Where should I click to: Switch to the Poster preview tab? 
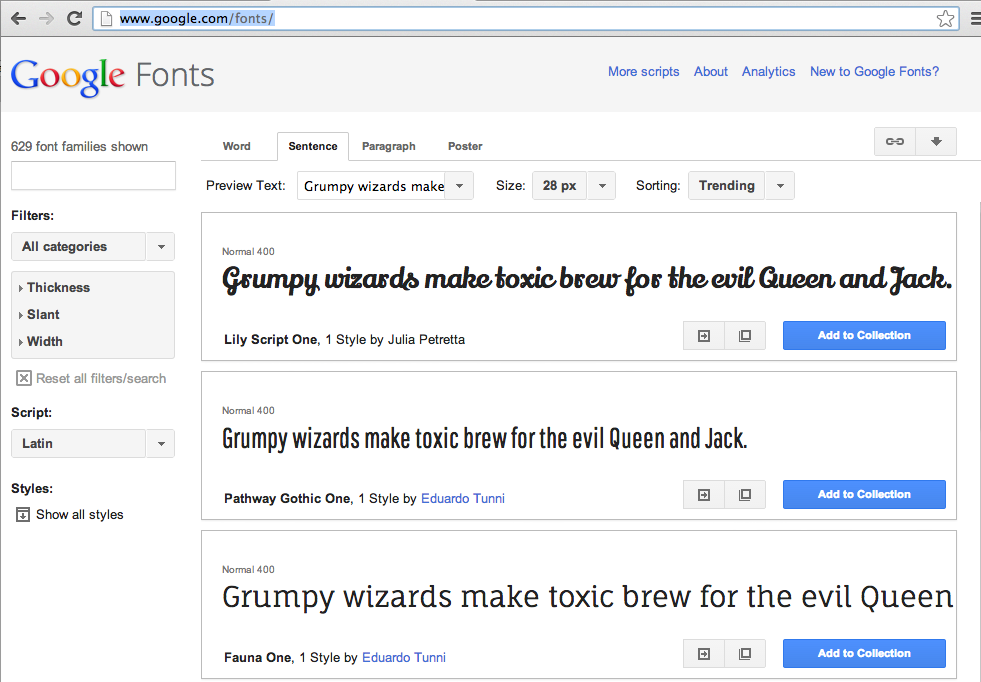(464, 146)
